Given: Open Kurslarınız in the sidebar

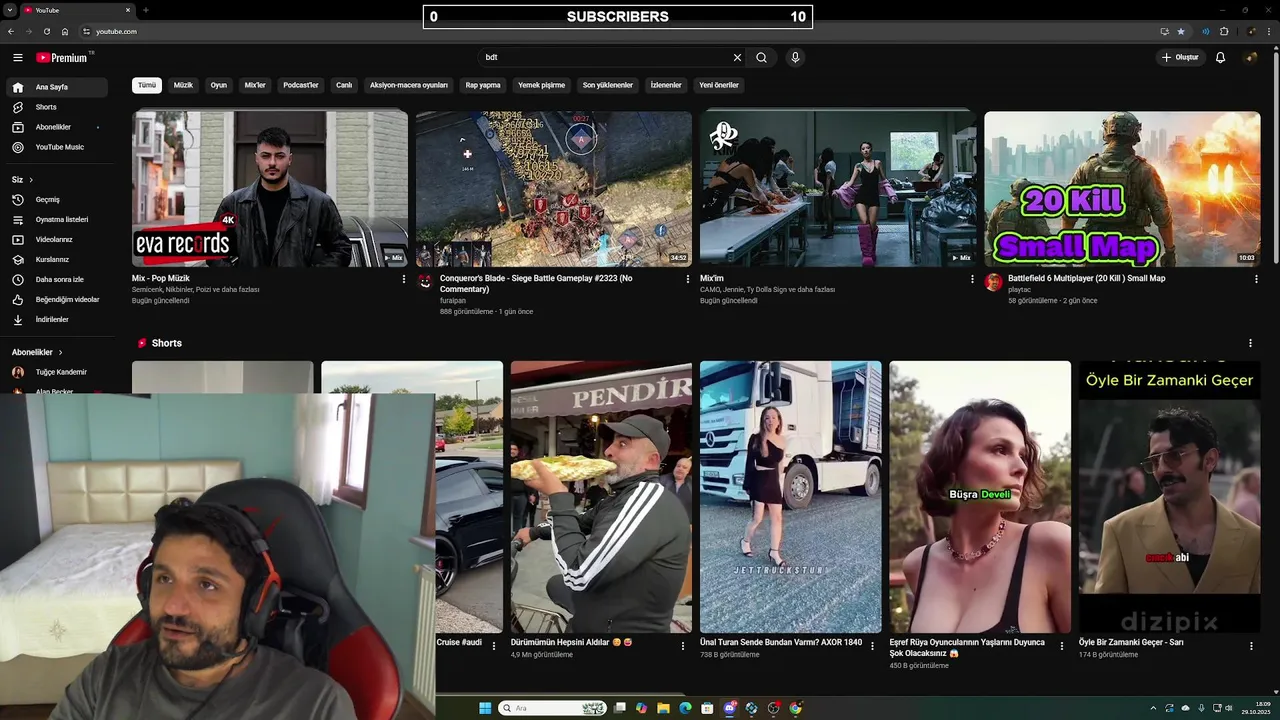Looking at the screenshot, I should pyautogui.click(x=59, y=259).
